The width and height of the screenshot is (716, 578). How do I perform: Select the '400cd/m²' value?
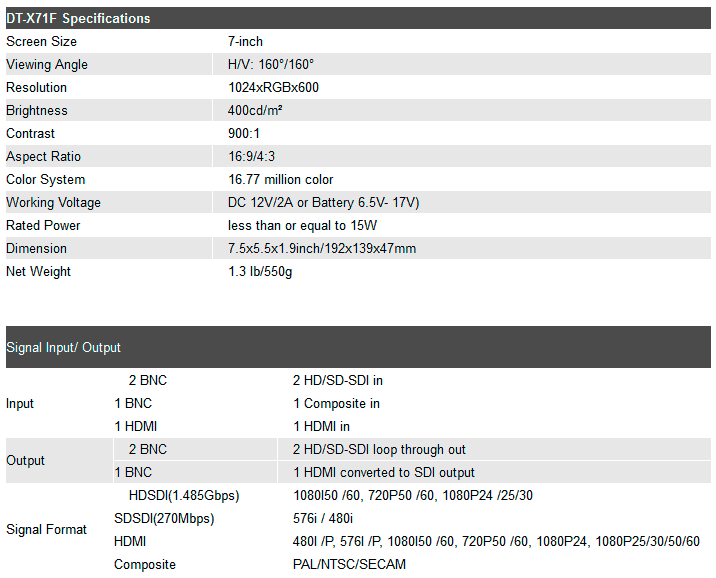point(255,110)
